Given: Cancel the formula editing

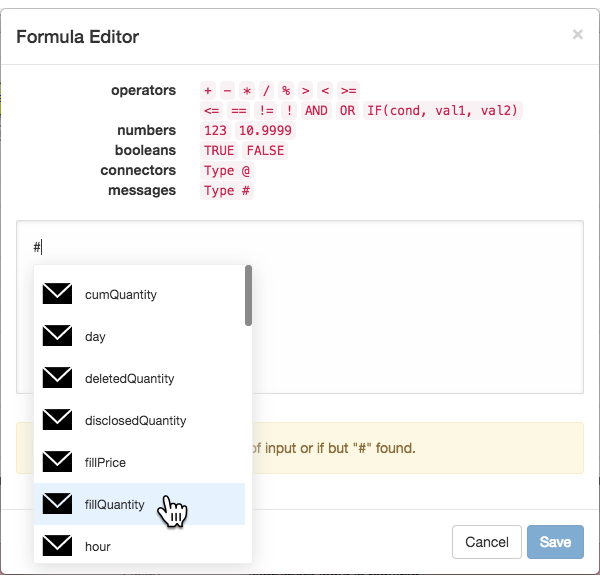Looking at the screenshot, I should [487, 542].
